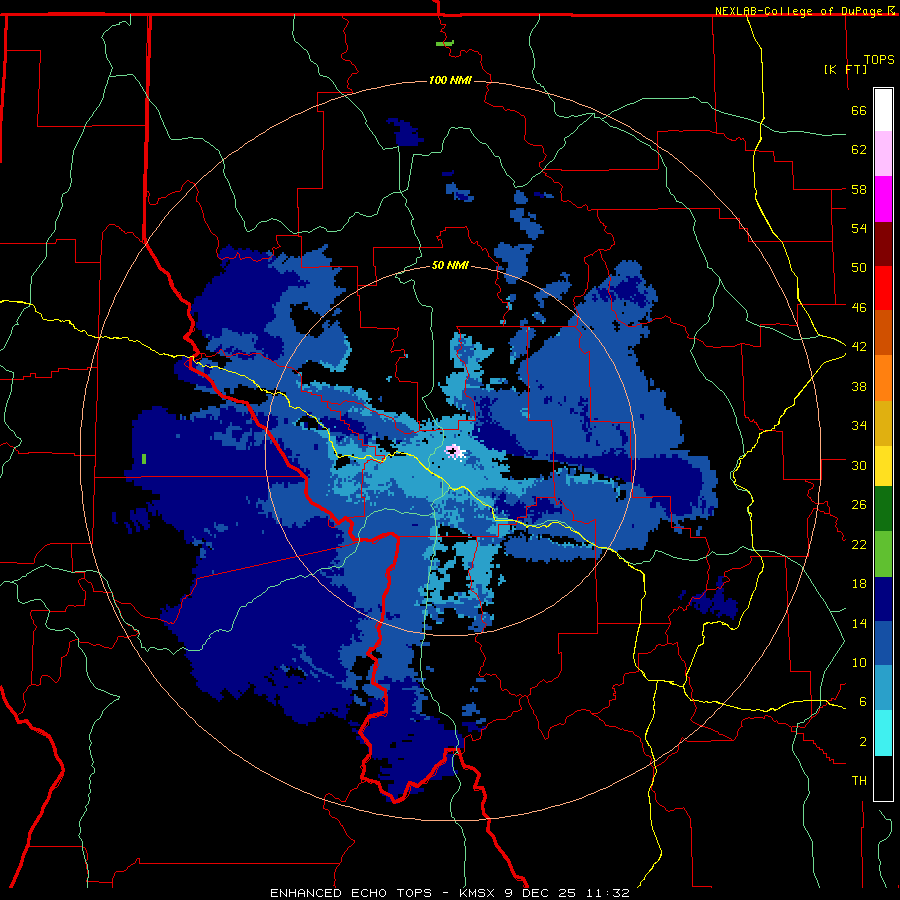Select the light orange legend swatch
Screen dimensions: 900x900
click(883, 378)
